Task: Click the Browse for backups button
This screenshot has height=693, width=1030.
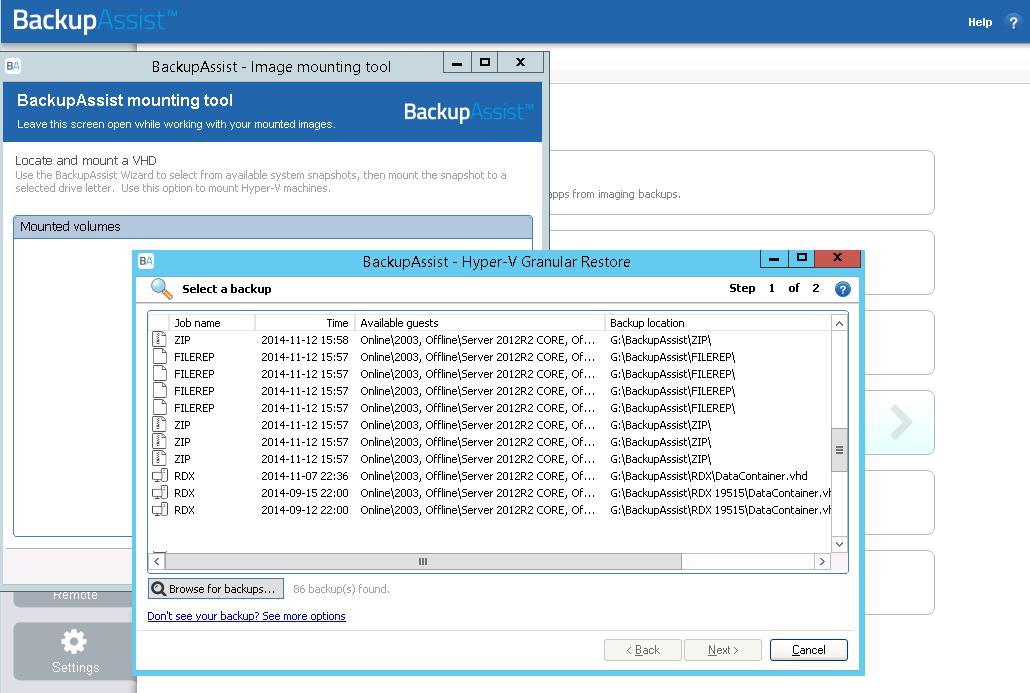Action: tap(216, 589)
